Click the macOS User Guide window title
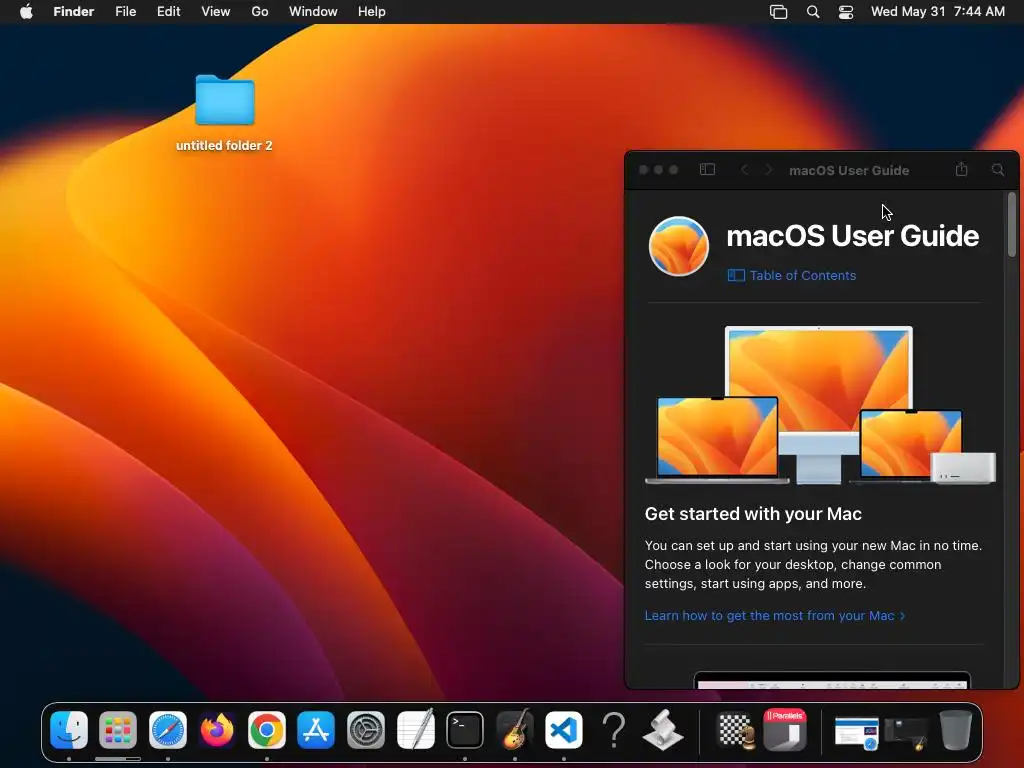This screenshot has width=1024, height=768. (849, 170)
